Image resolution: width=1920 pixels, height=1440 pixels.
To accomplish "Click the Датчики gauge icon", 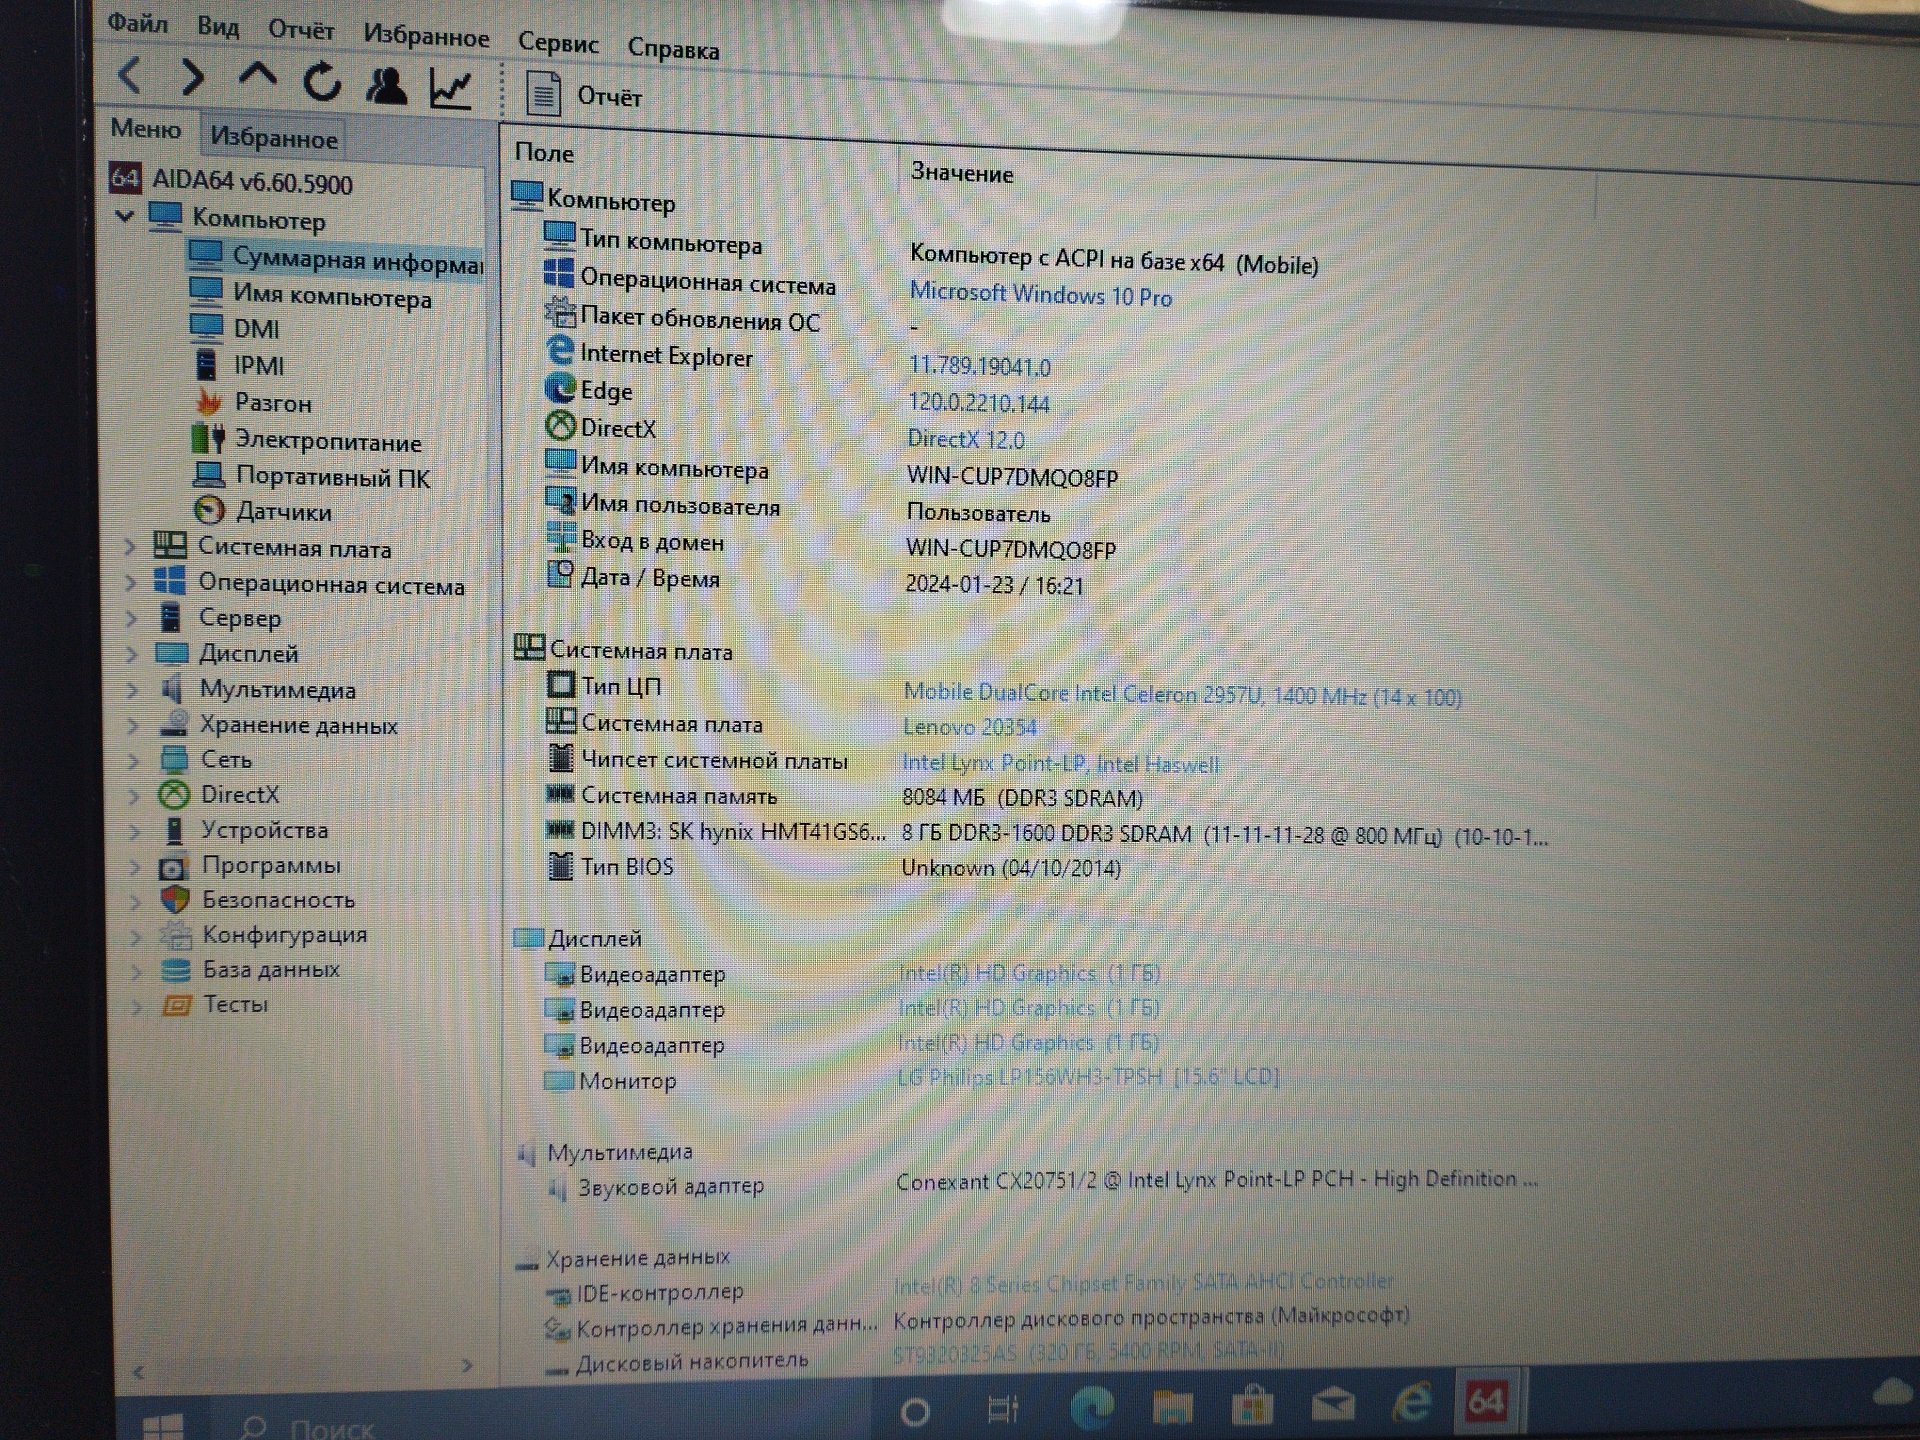I will (x=209, y=510).
